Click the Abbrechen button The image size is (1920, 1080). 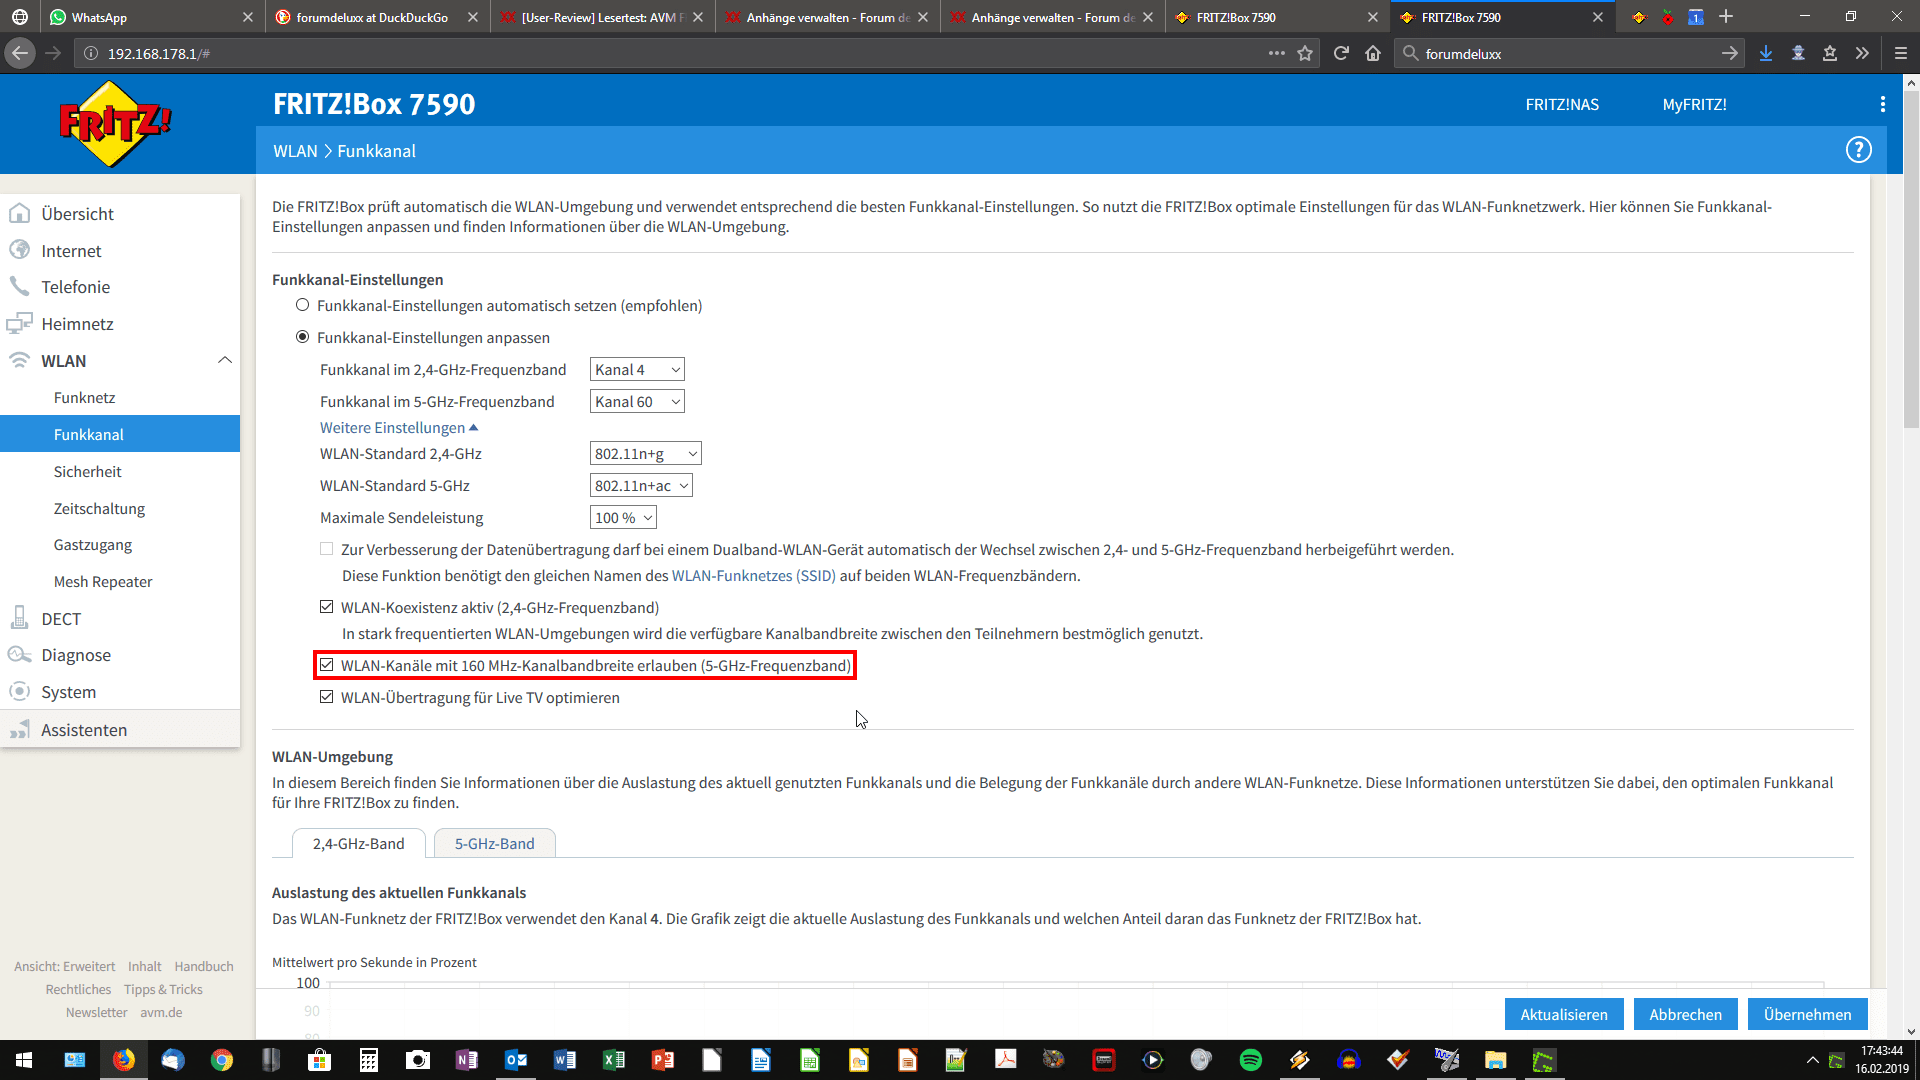pos(1685,1014)
